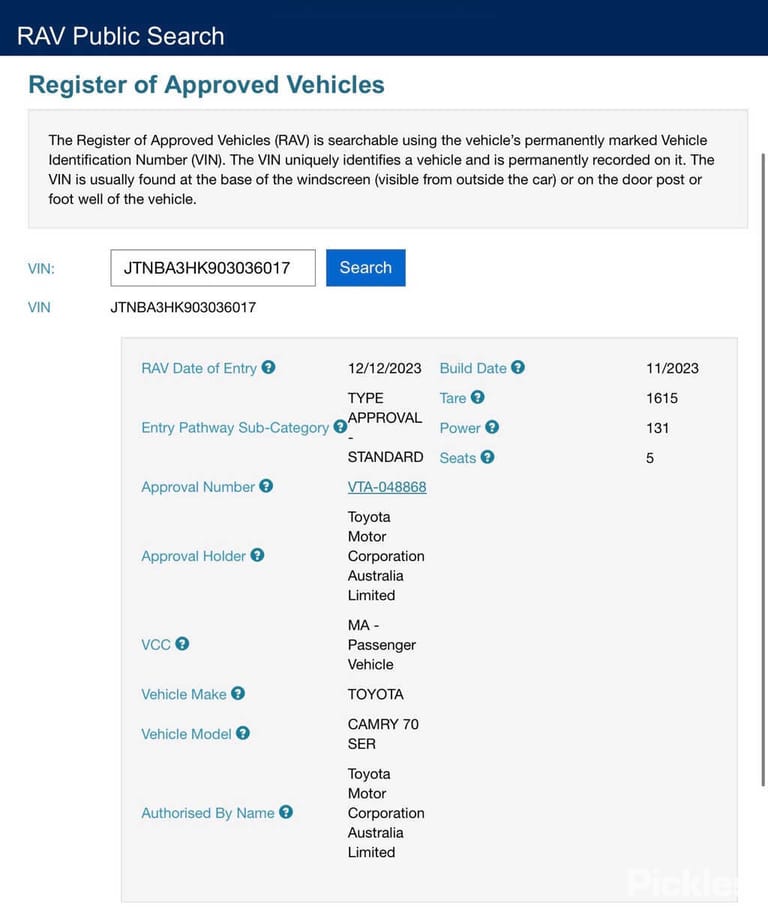
Task: Open Vehicle Make help tooltip icon
Action: 238,693
